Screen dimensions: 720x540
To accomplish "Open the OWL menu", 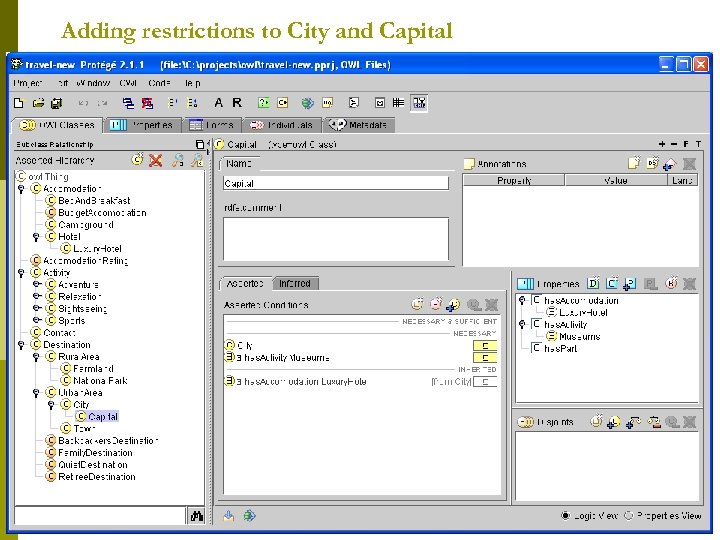I will pyautogui.click(x=128, y=83).
